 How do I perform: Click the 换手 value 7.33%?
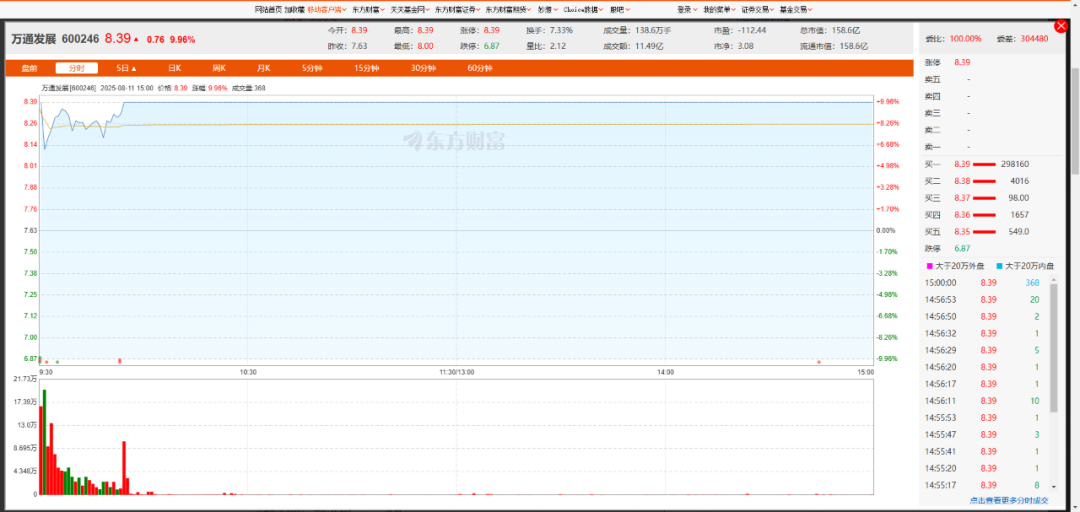point(561,30)
